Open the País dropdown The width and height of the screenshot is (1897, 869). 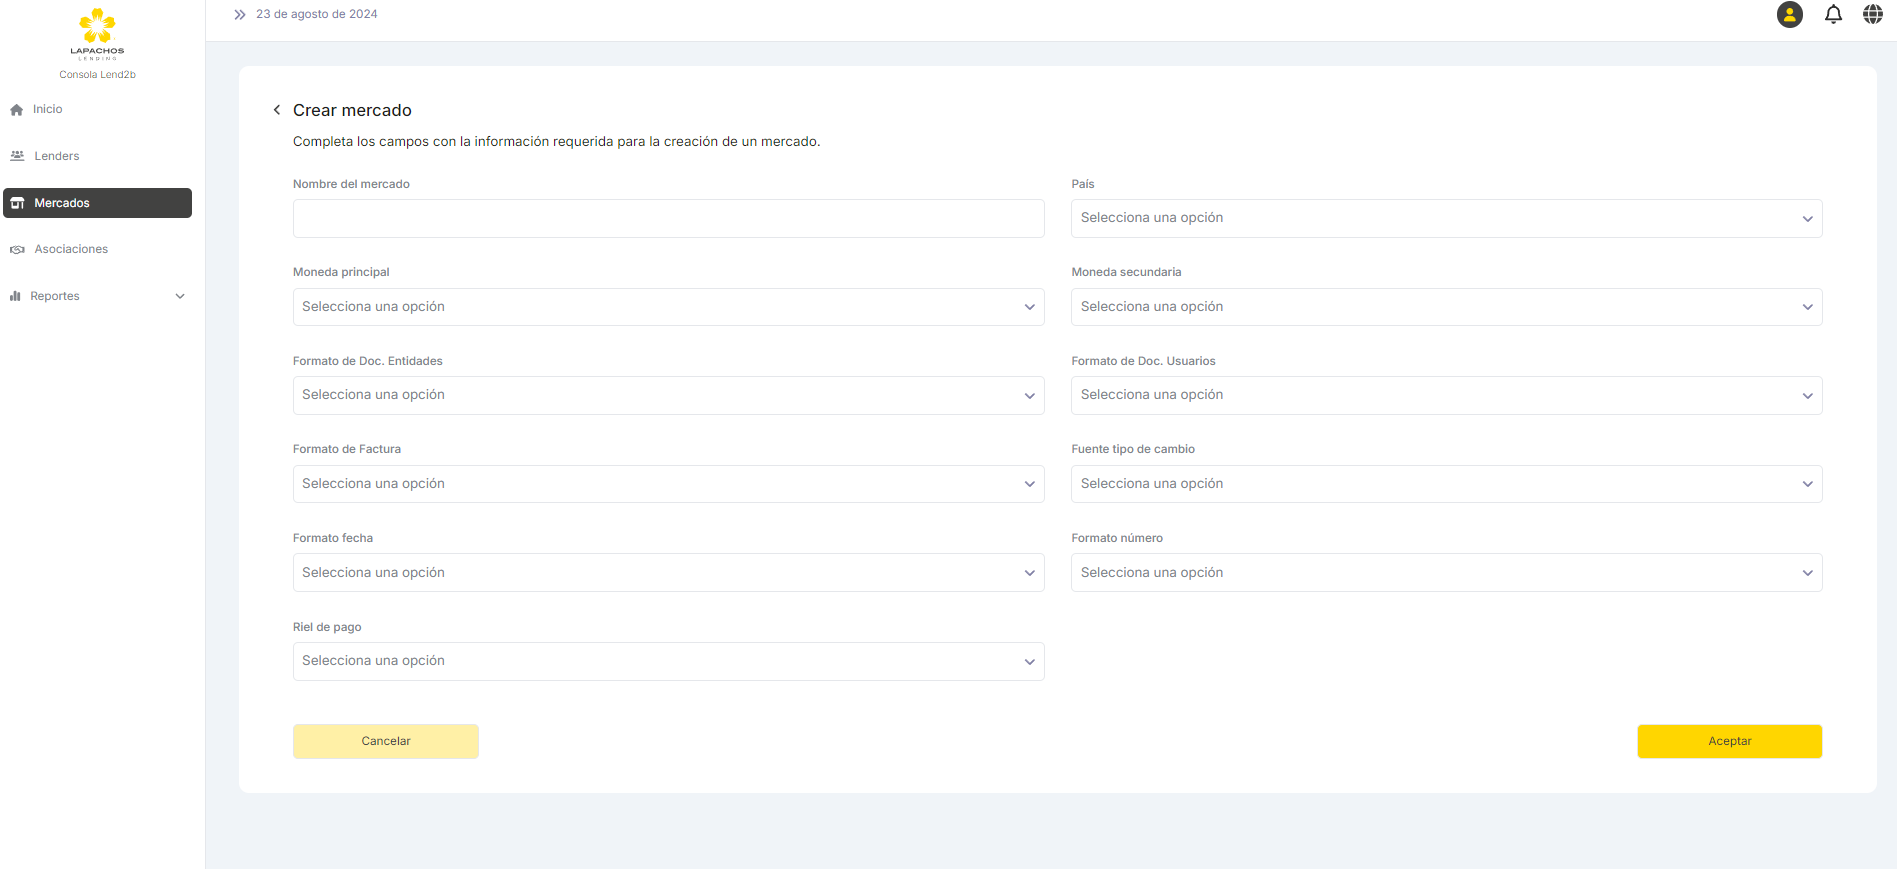[1446, 218]
